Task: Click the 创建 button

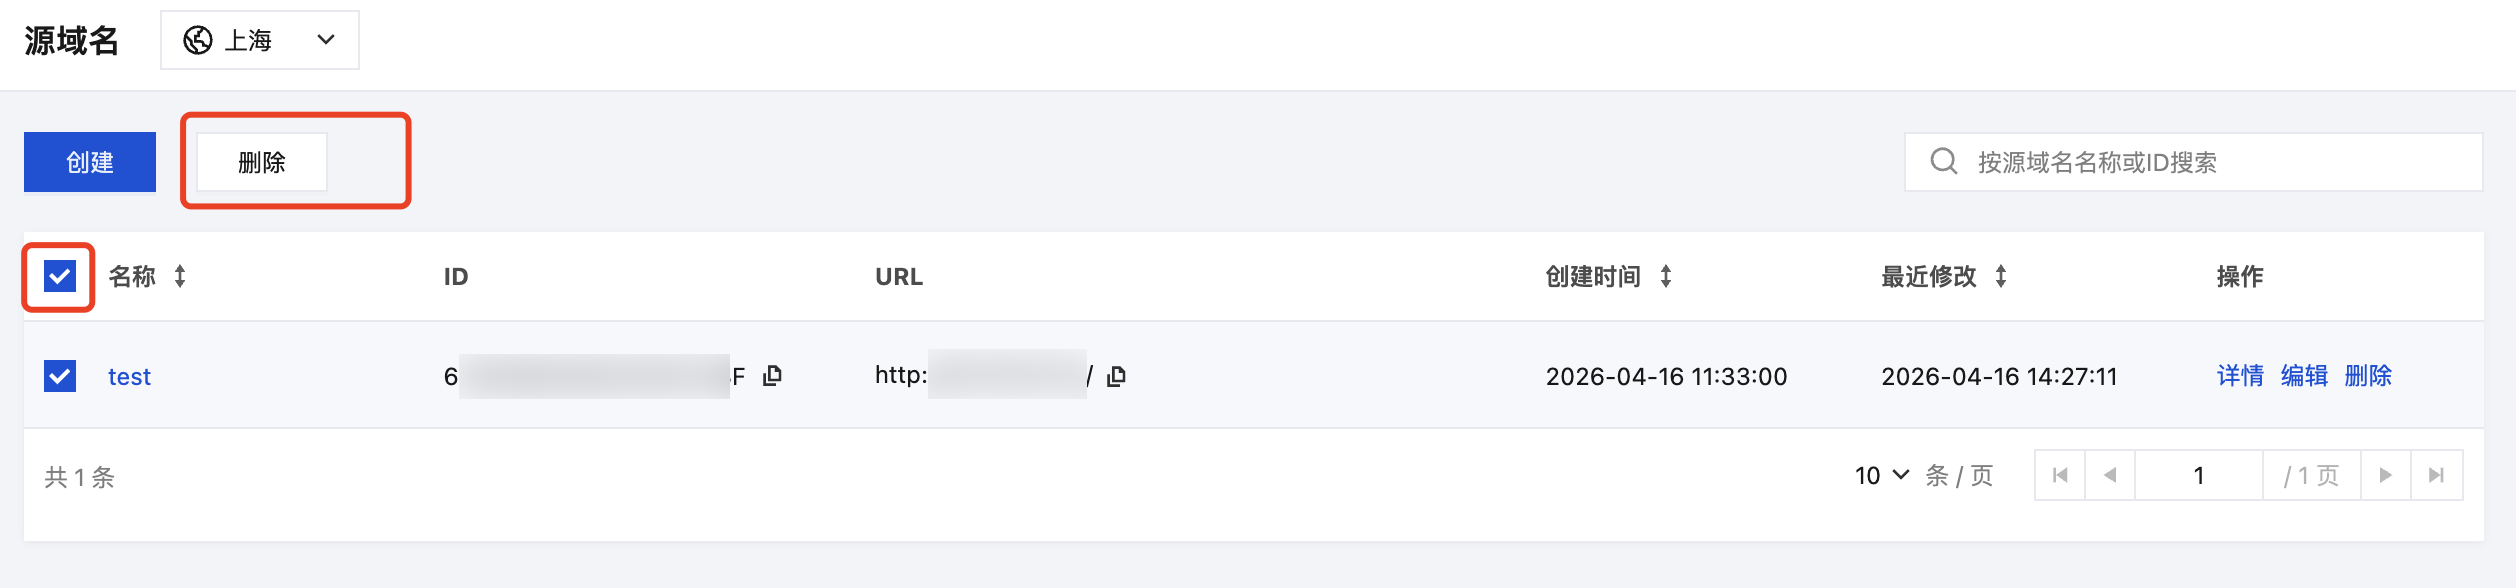Action: [x=90, y=162]
